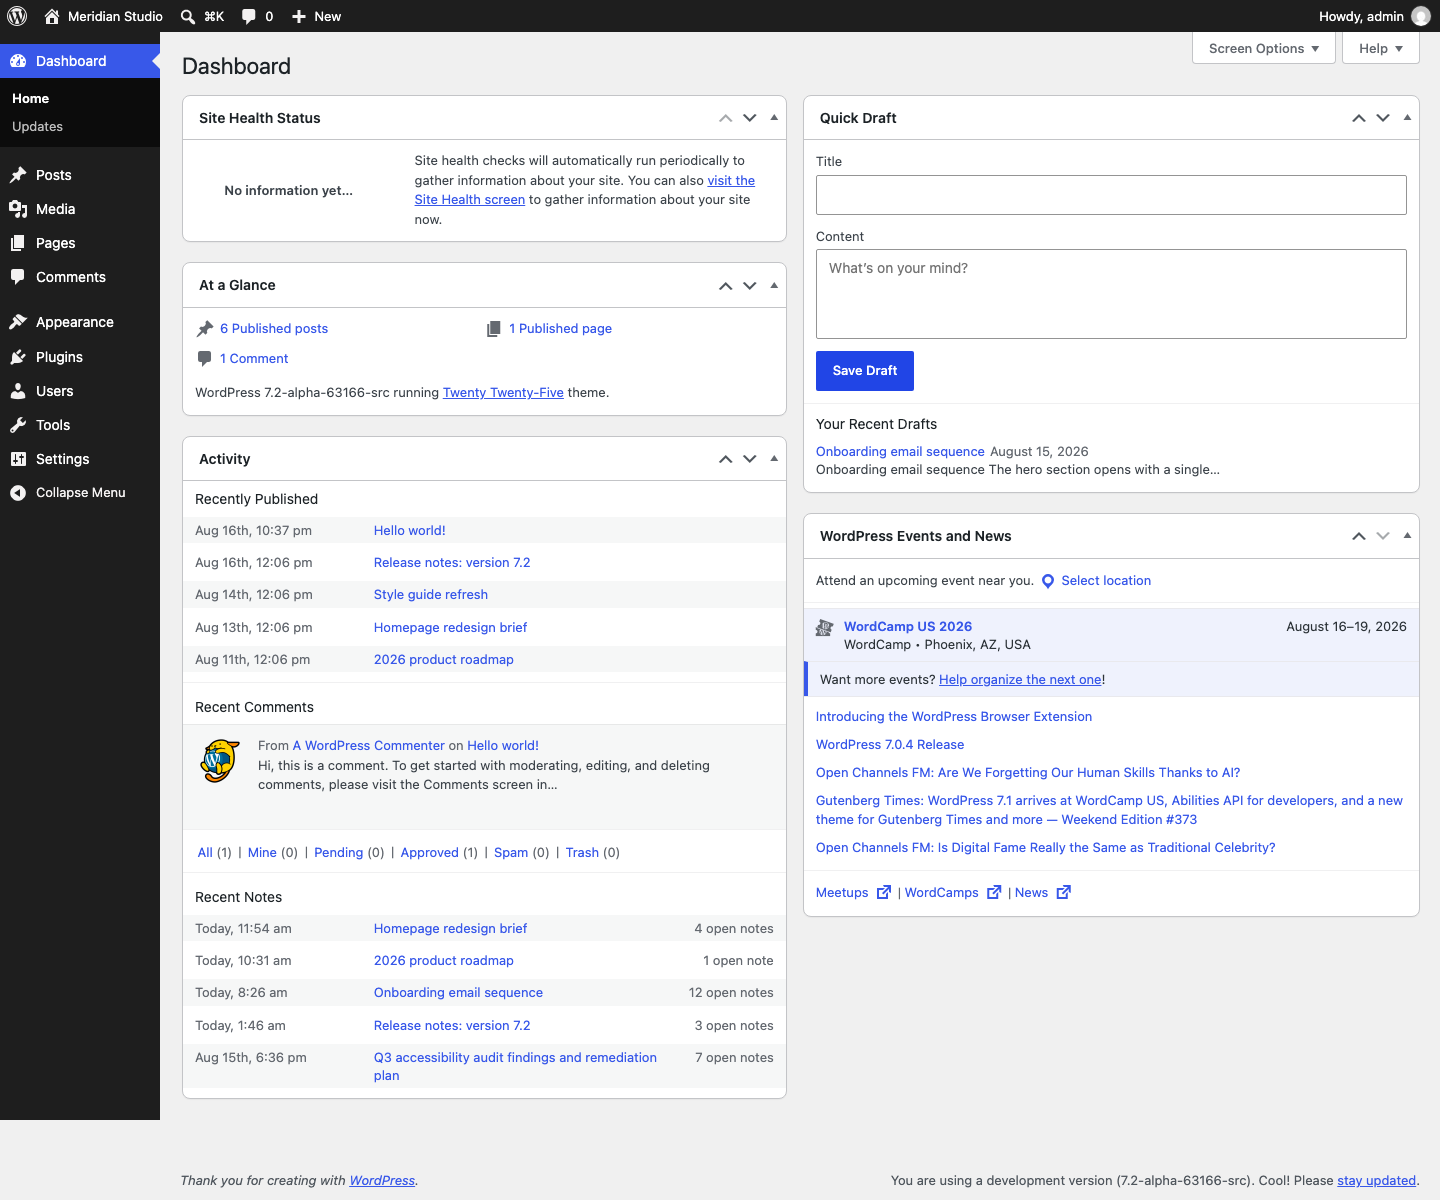Open Introducing the WordPress Browser Extension
Screen dimensions: 1440x1200
954,717
